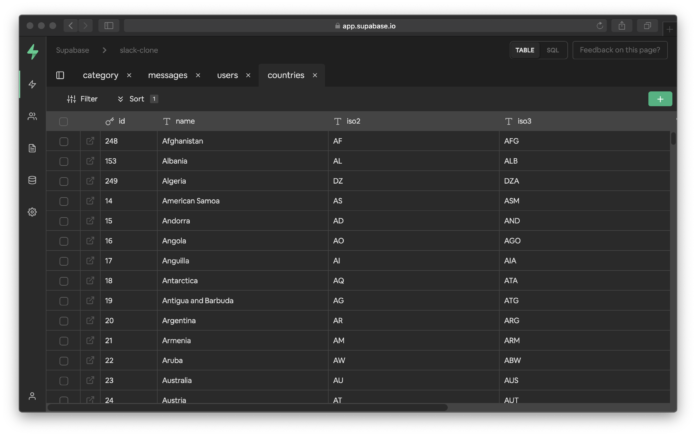Click the green add row plus button
The width and height of the screenshot is (696, 436).
(x=660, y=99)
